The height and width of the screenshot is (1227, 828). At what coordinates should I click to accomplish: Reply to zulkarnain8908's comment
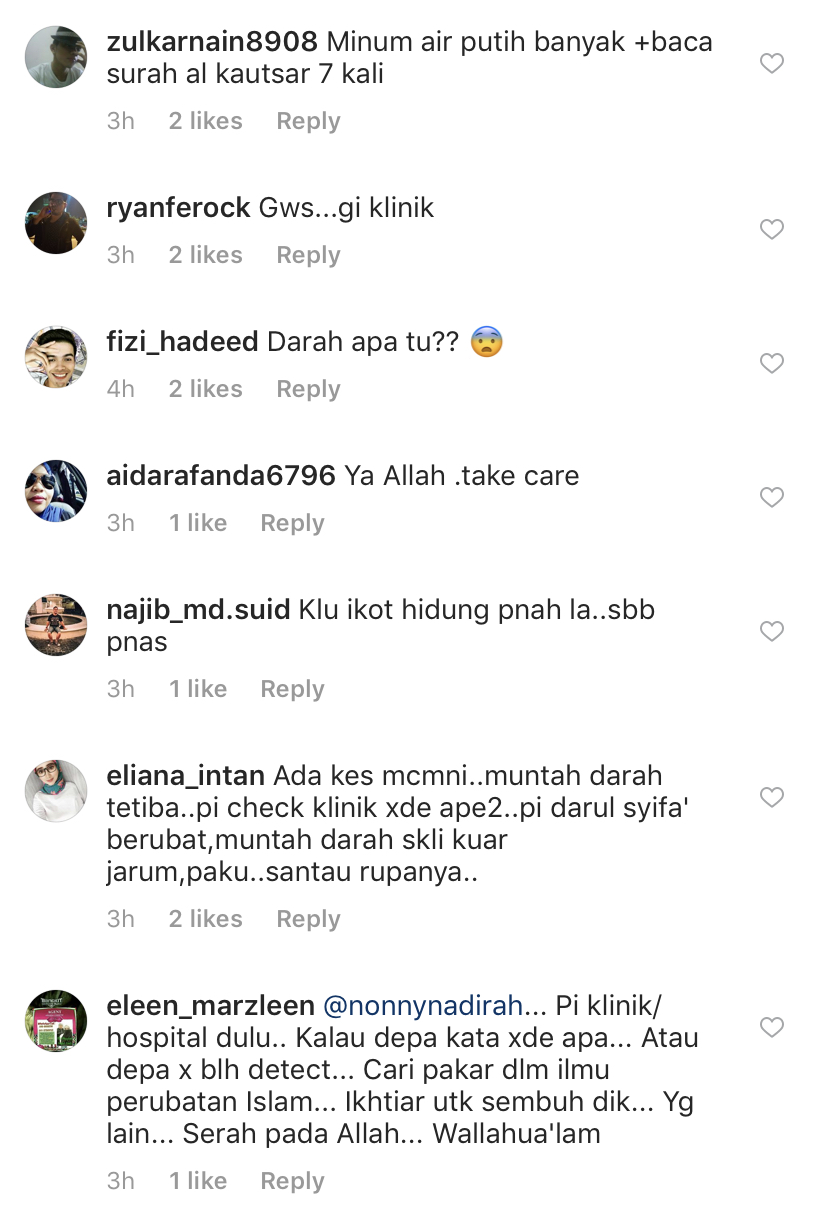[x=308, y=121]
